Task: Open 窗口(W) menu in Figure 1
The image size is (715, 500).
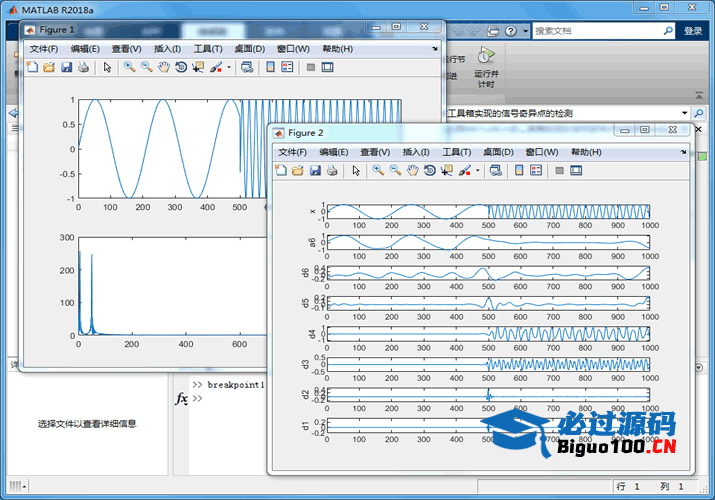Action: 293,49
